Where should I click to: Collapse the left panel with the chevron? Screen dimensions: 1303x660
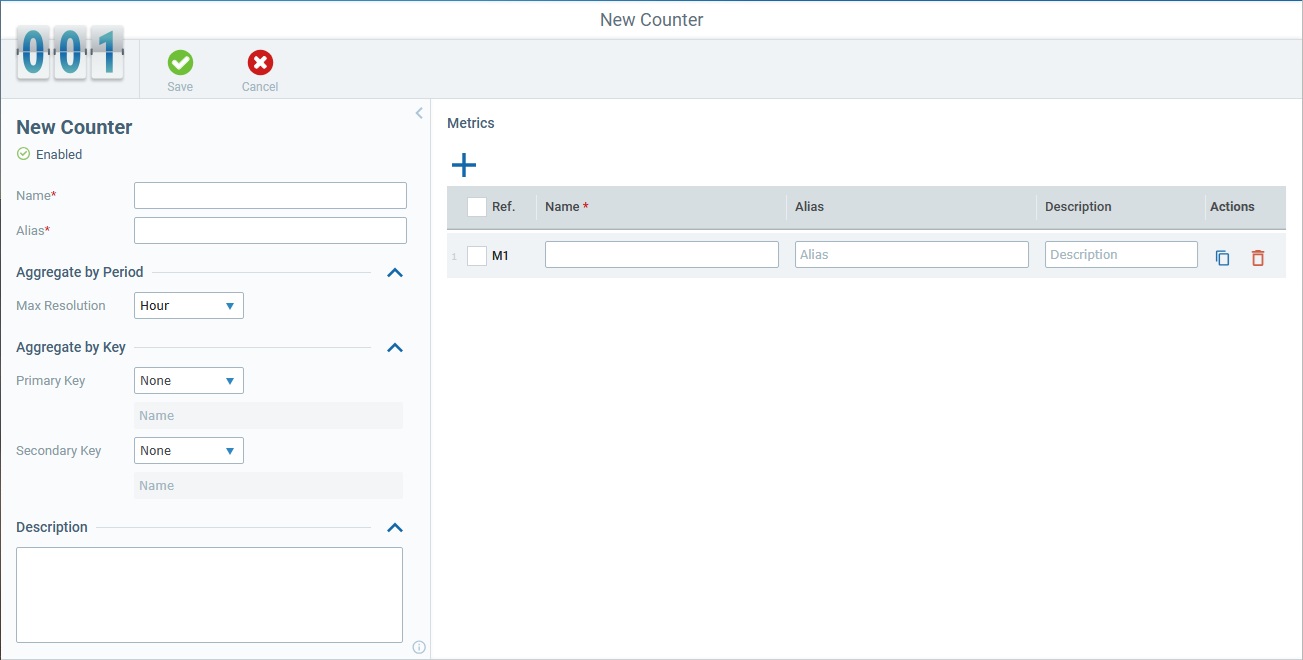click(418, 113)
